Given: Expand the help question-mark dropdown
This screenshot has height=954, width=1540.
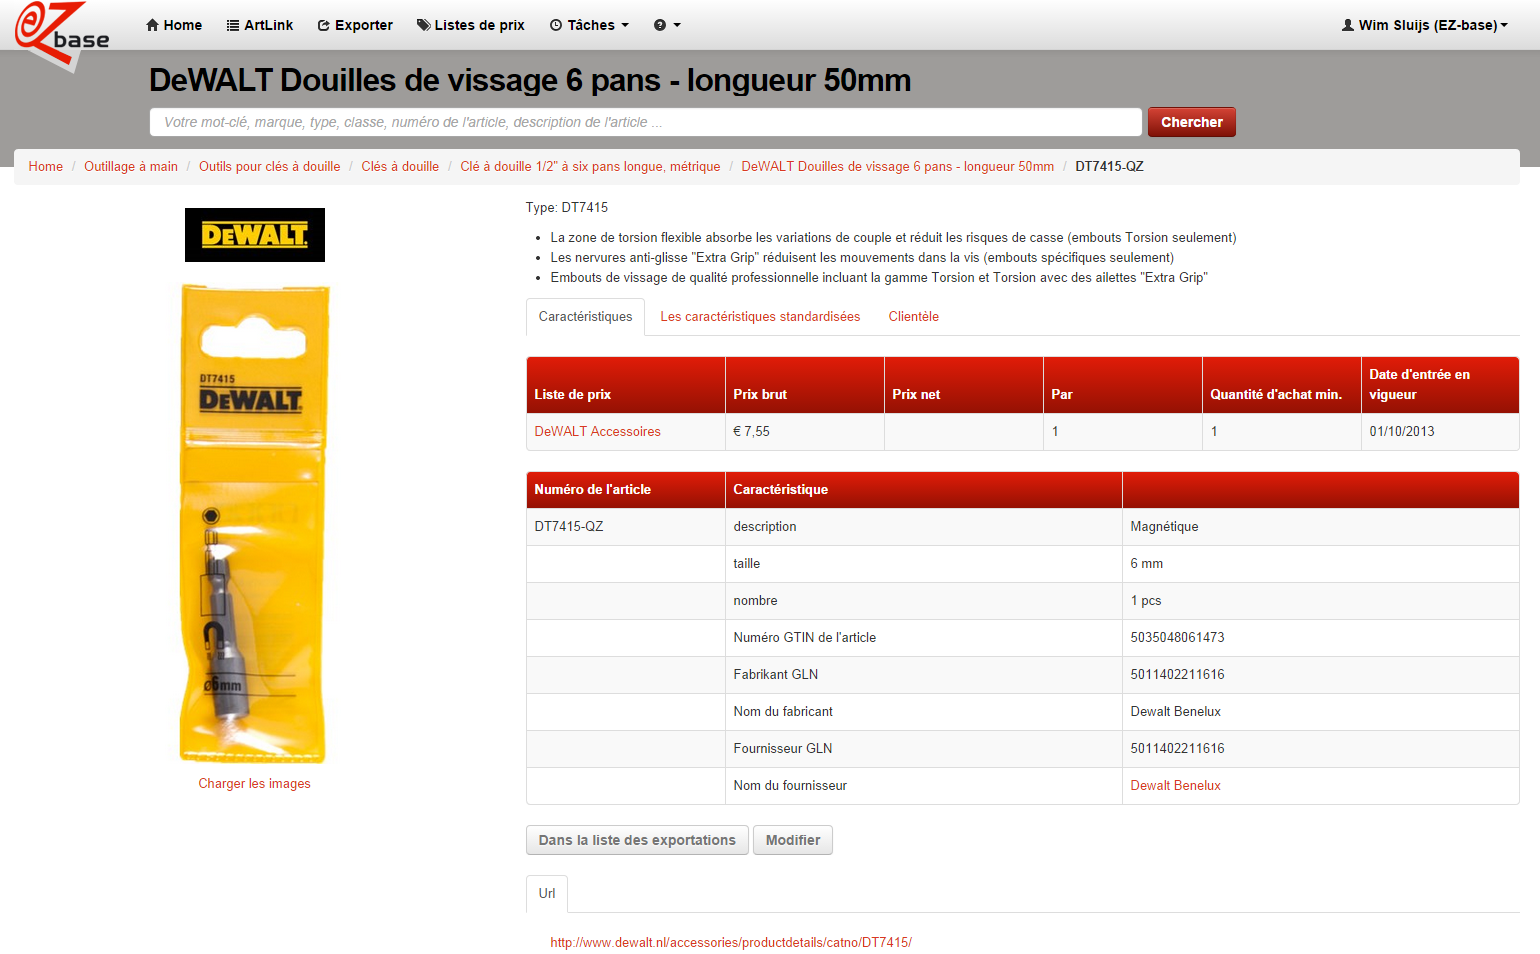Looking at the screenshot, I should click(667, 25).
